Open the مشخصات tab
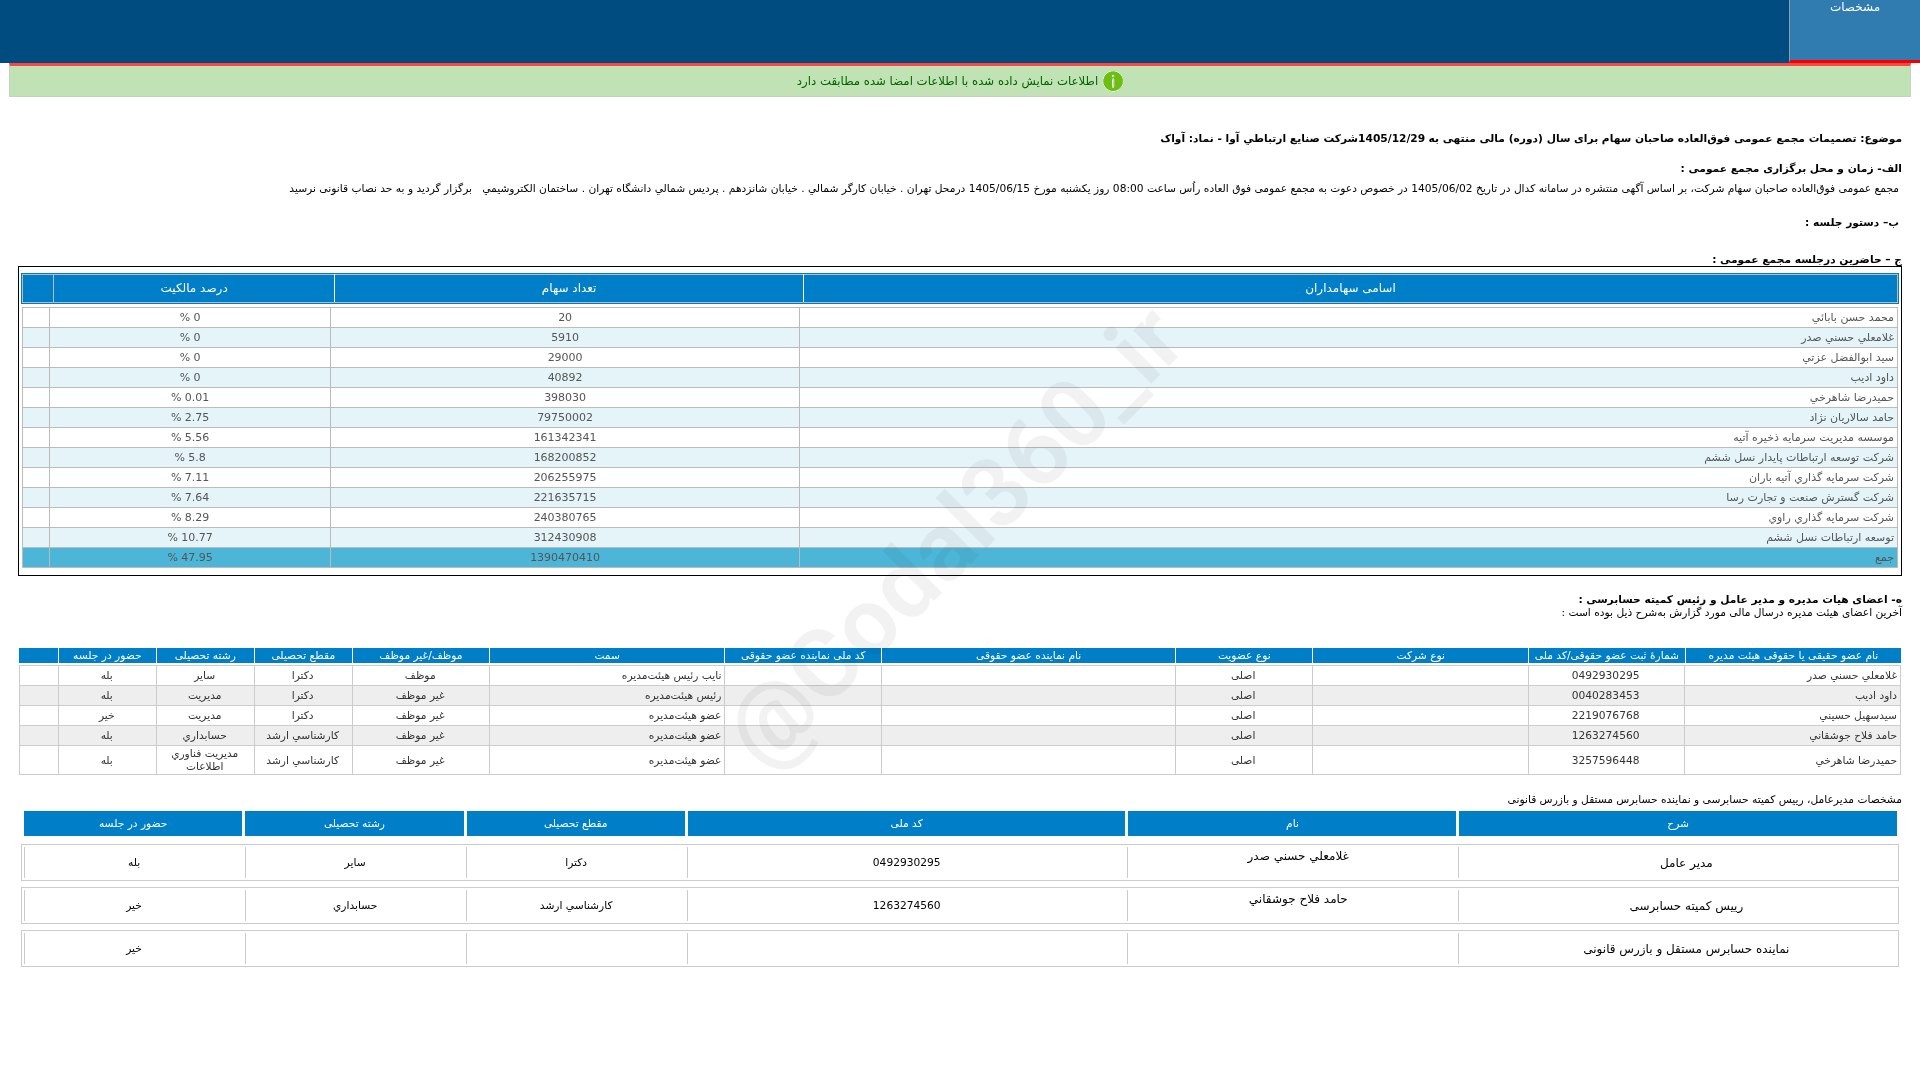Viewport: 1920px width, 1080px height. click(x=1854, y=30)
